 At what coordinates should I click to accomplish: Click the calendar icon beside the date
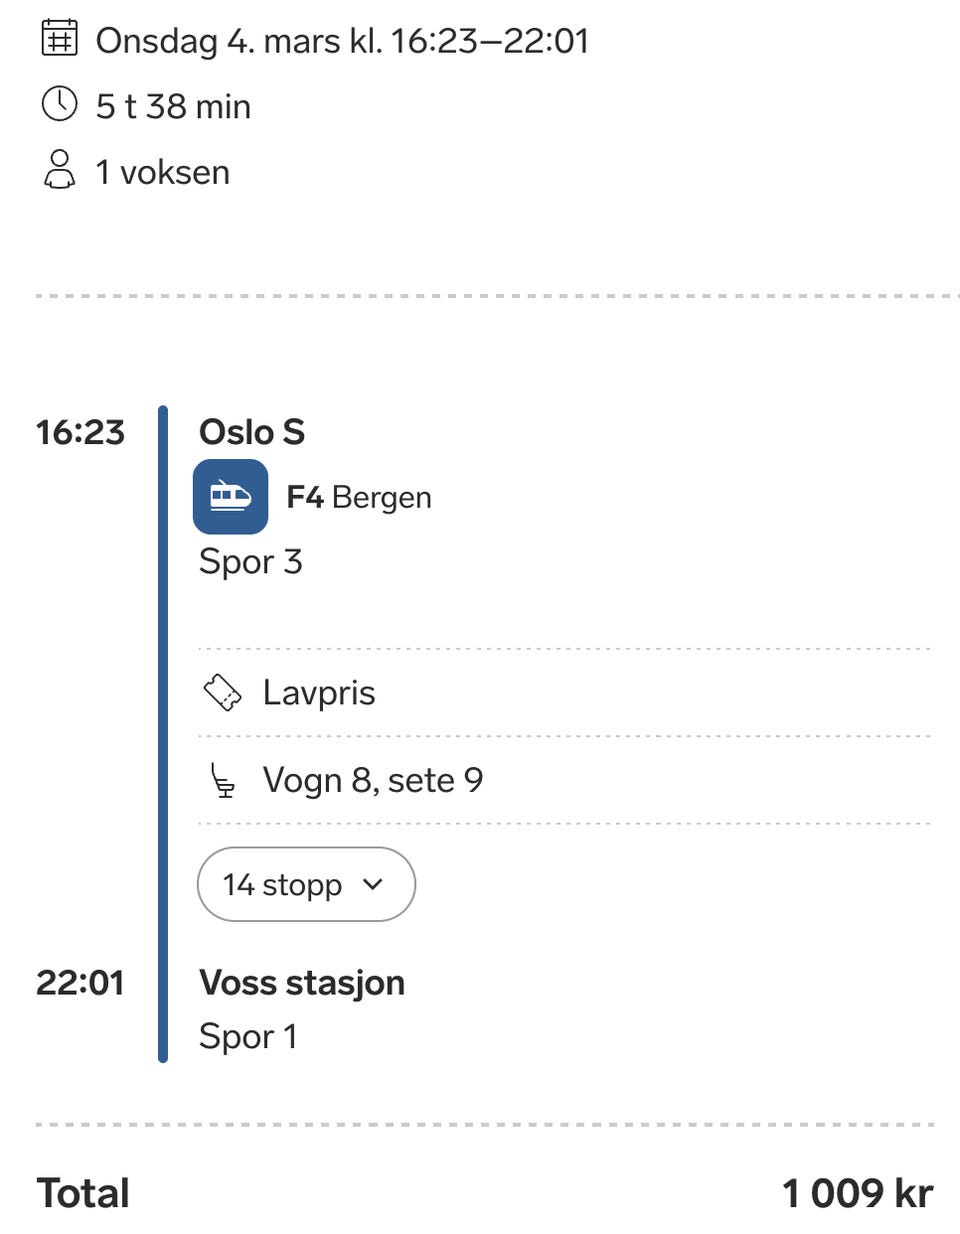59,39
